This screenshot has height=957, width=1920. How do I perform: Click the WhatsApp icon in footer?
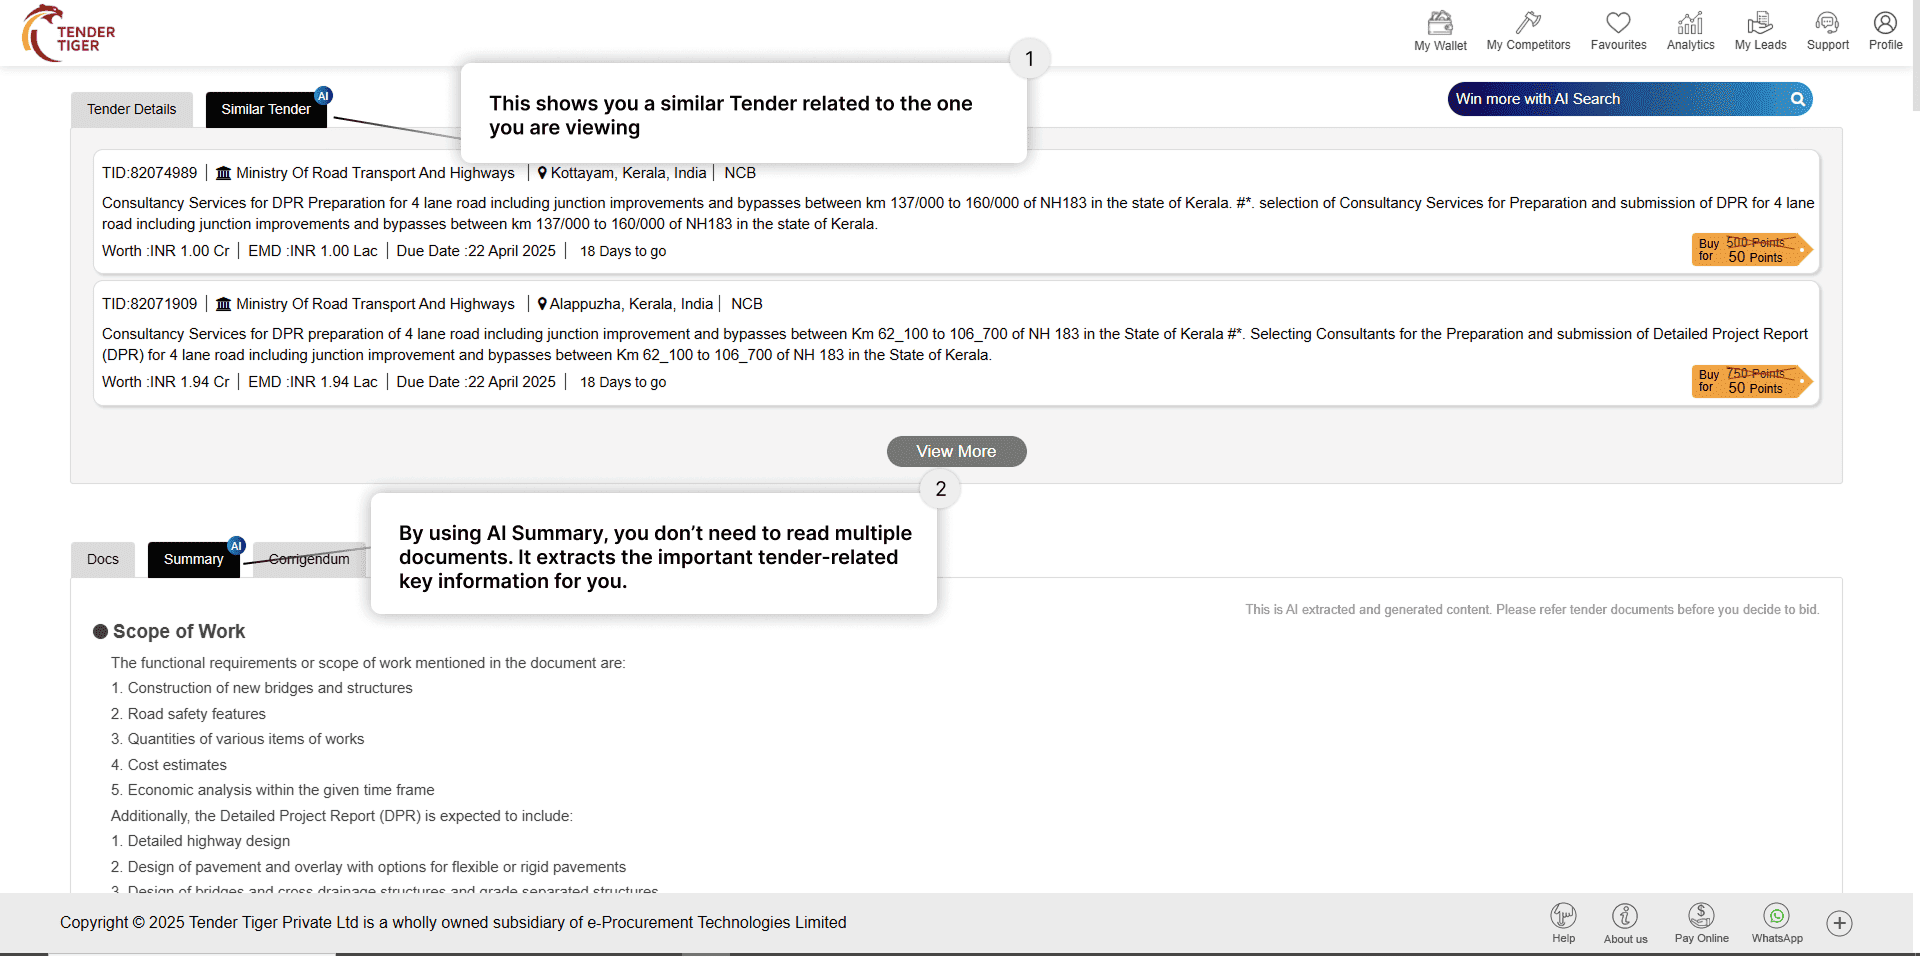click(1777, 916)
